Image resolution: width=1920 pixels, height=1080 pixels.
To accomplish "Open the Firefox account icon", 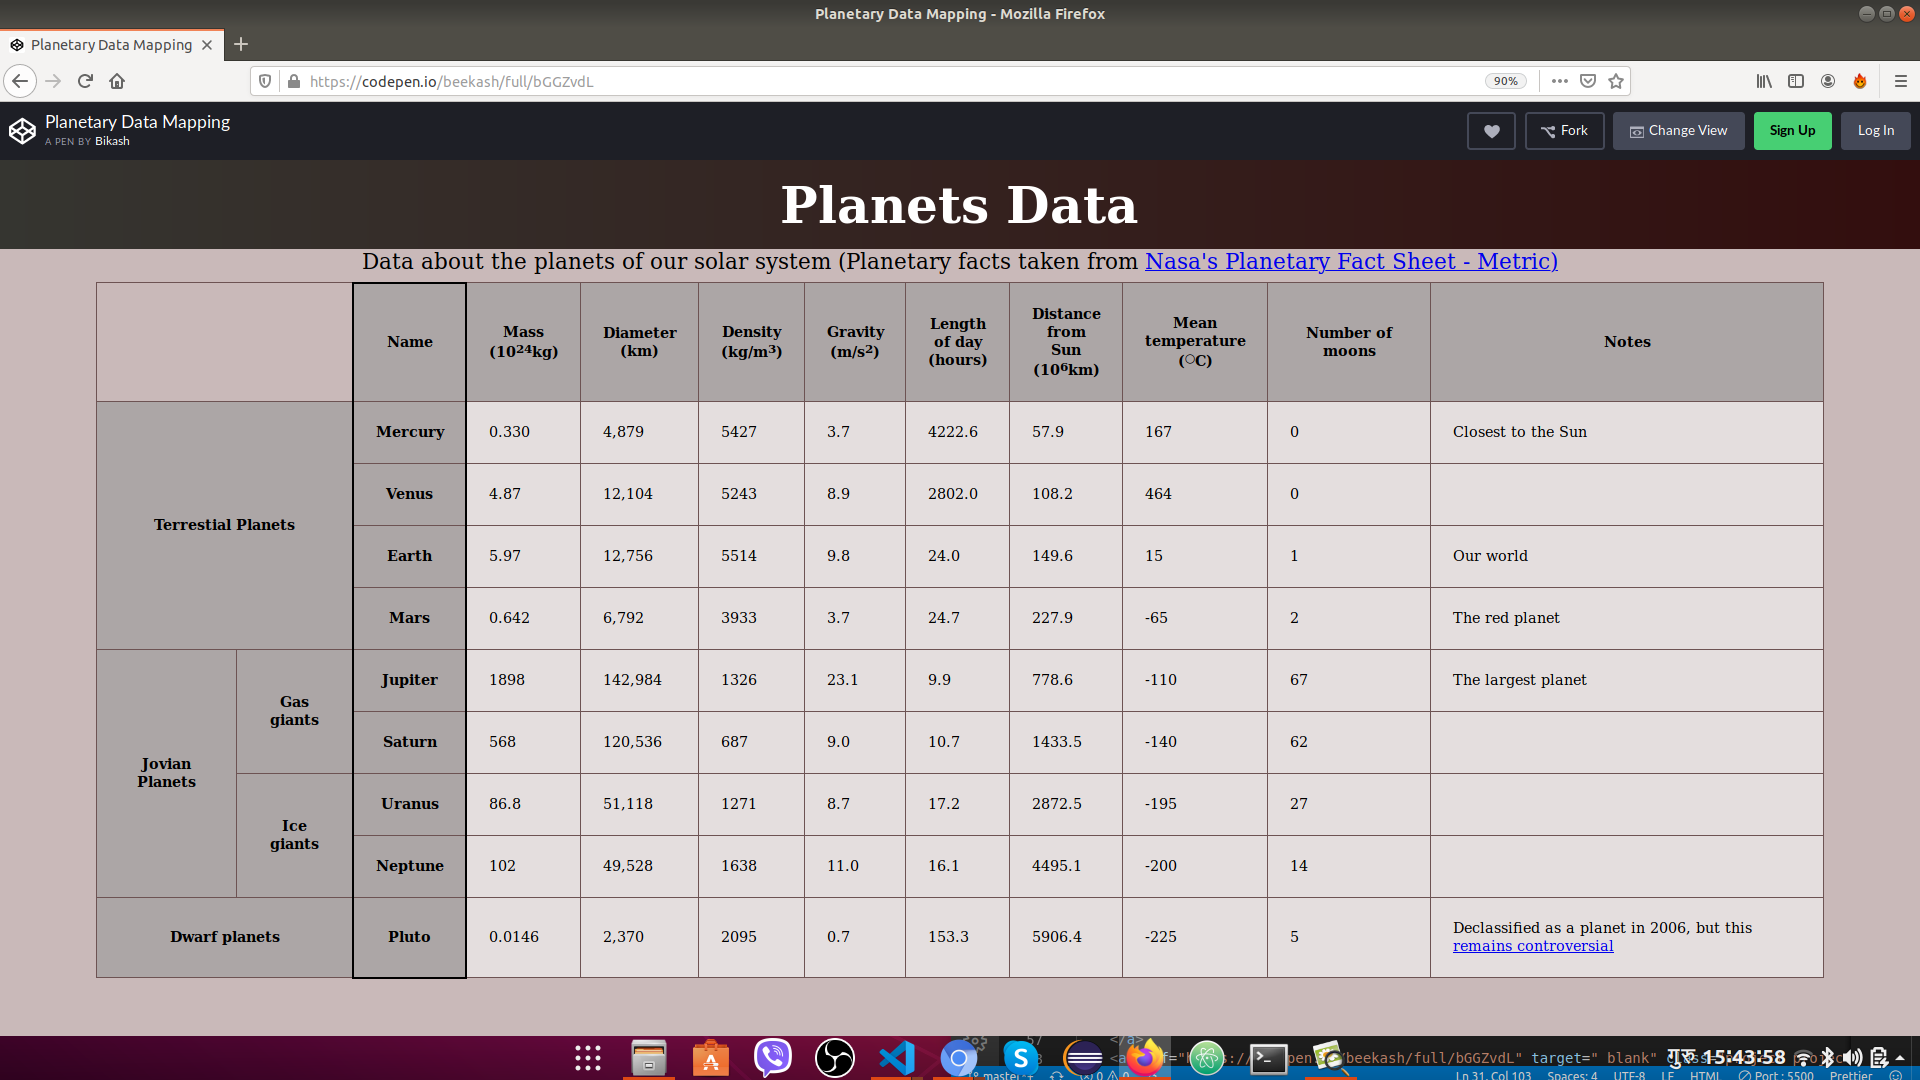I will [x=1828, y=81].
